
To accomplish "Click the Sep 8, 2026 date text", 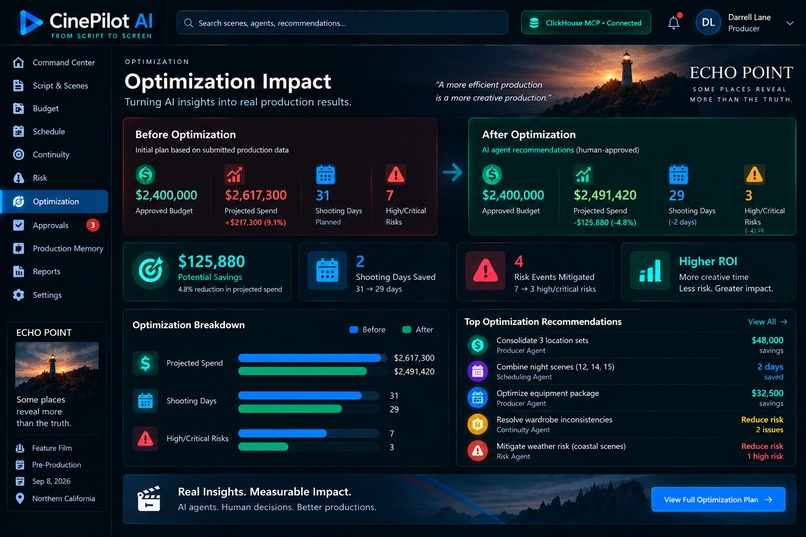I will 51,482.
